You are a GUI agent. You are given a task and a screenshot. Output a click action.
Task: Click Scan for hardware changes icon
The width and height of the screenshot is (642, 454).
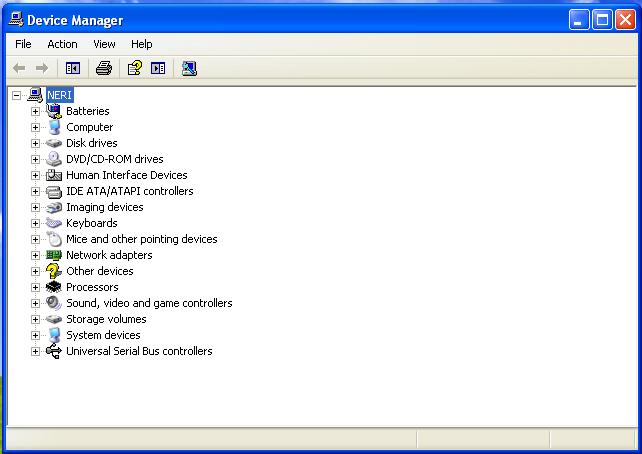click(x=189, y=68)
